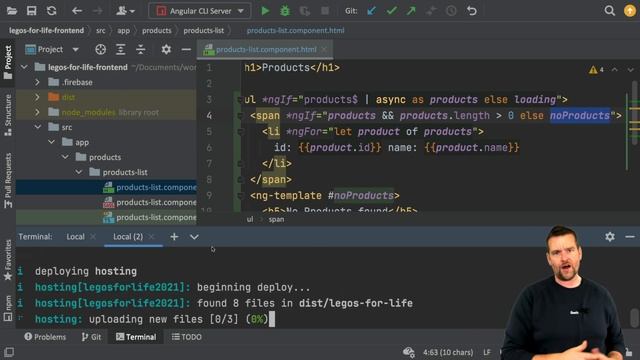Open Search Everywhere magnifier icon
This screenshot has height=360, width=640.
click(x=609, y=11)
